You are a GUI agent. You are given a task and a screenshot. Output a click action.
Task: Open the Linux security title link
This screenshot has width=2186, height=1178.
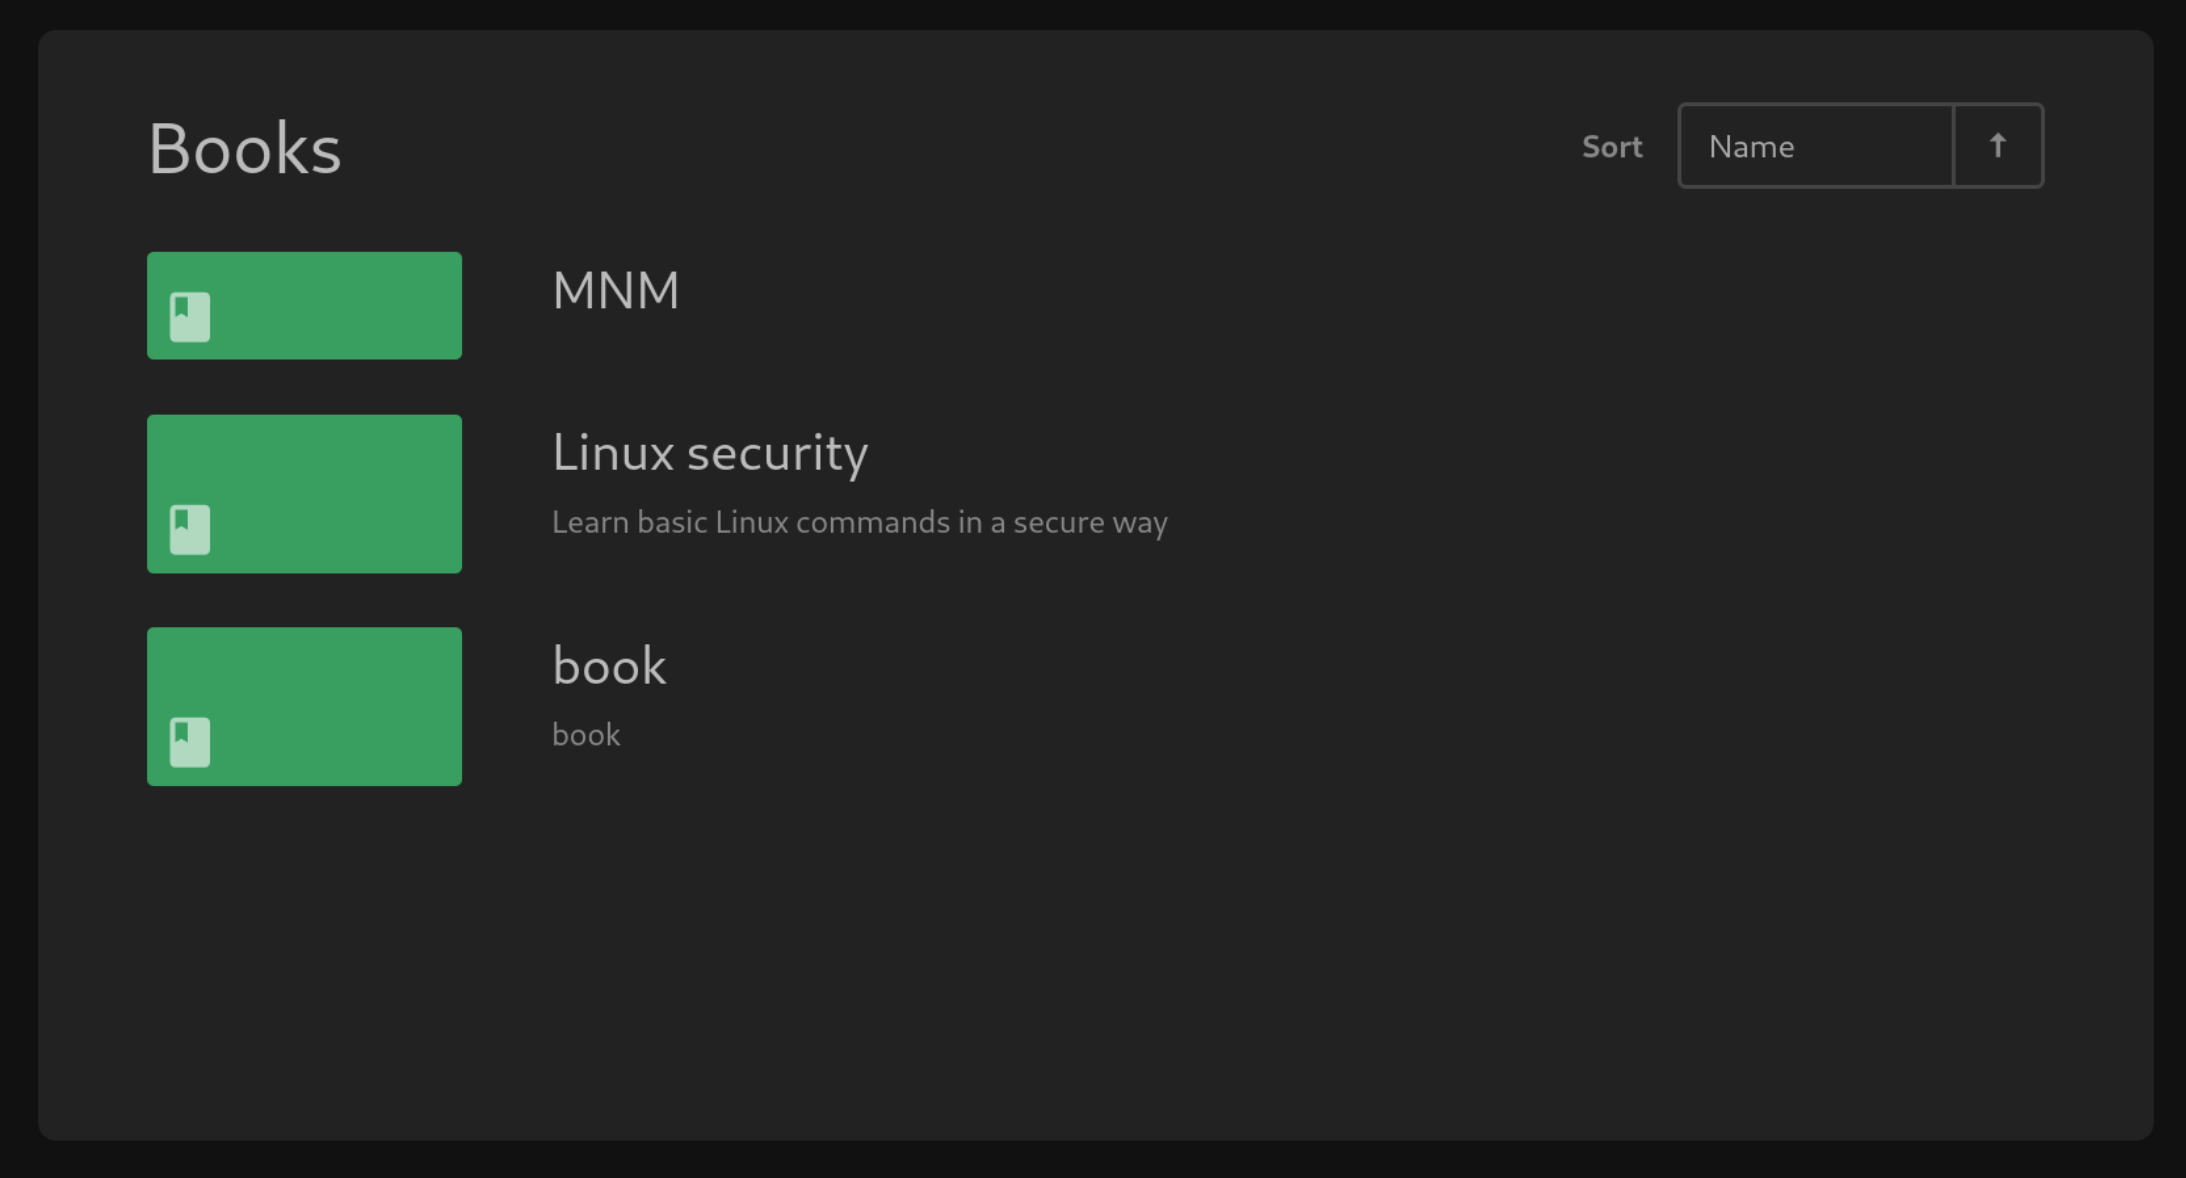[709, 453]
